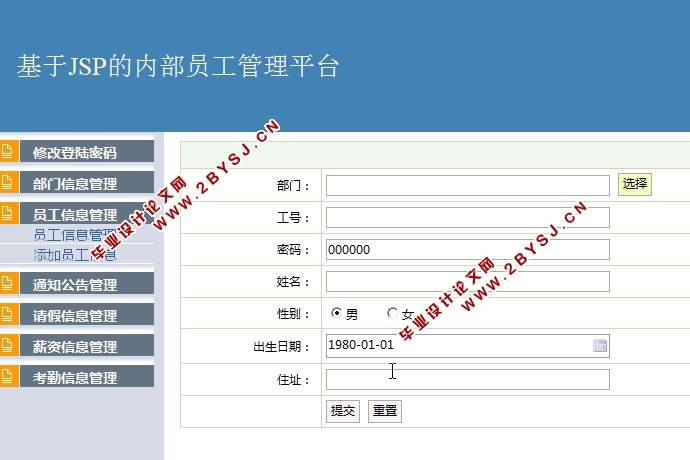Go to 员工信息管理 sub-link

point(75,235)
